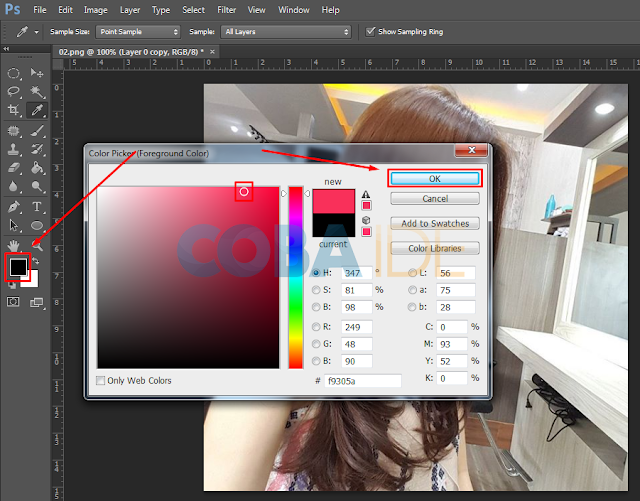Confirm the color with OK

(435, 179)
